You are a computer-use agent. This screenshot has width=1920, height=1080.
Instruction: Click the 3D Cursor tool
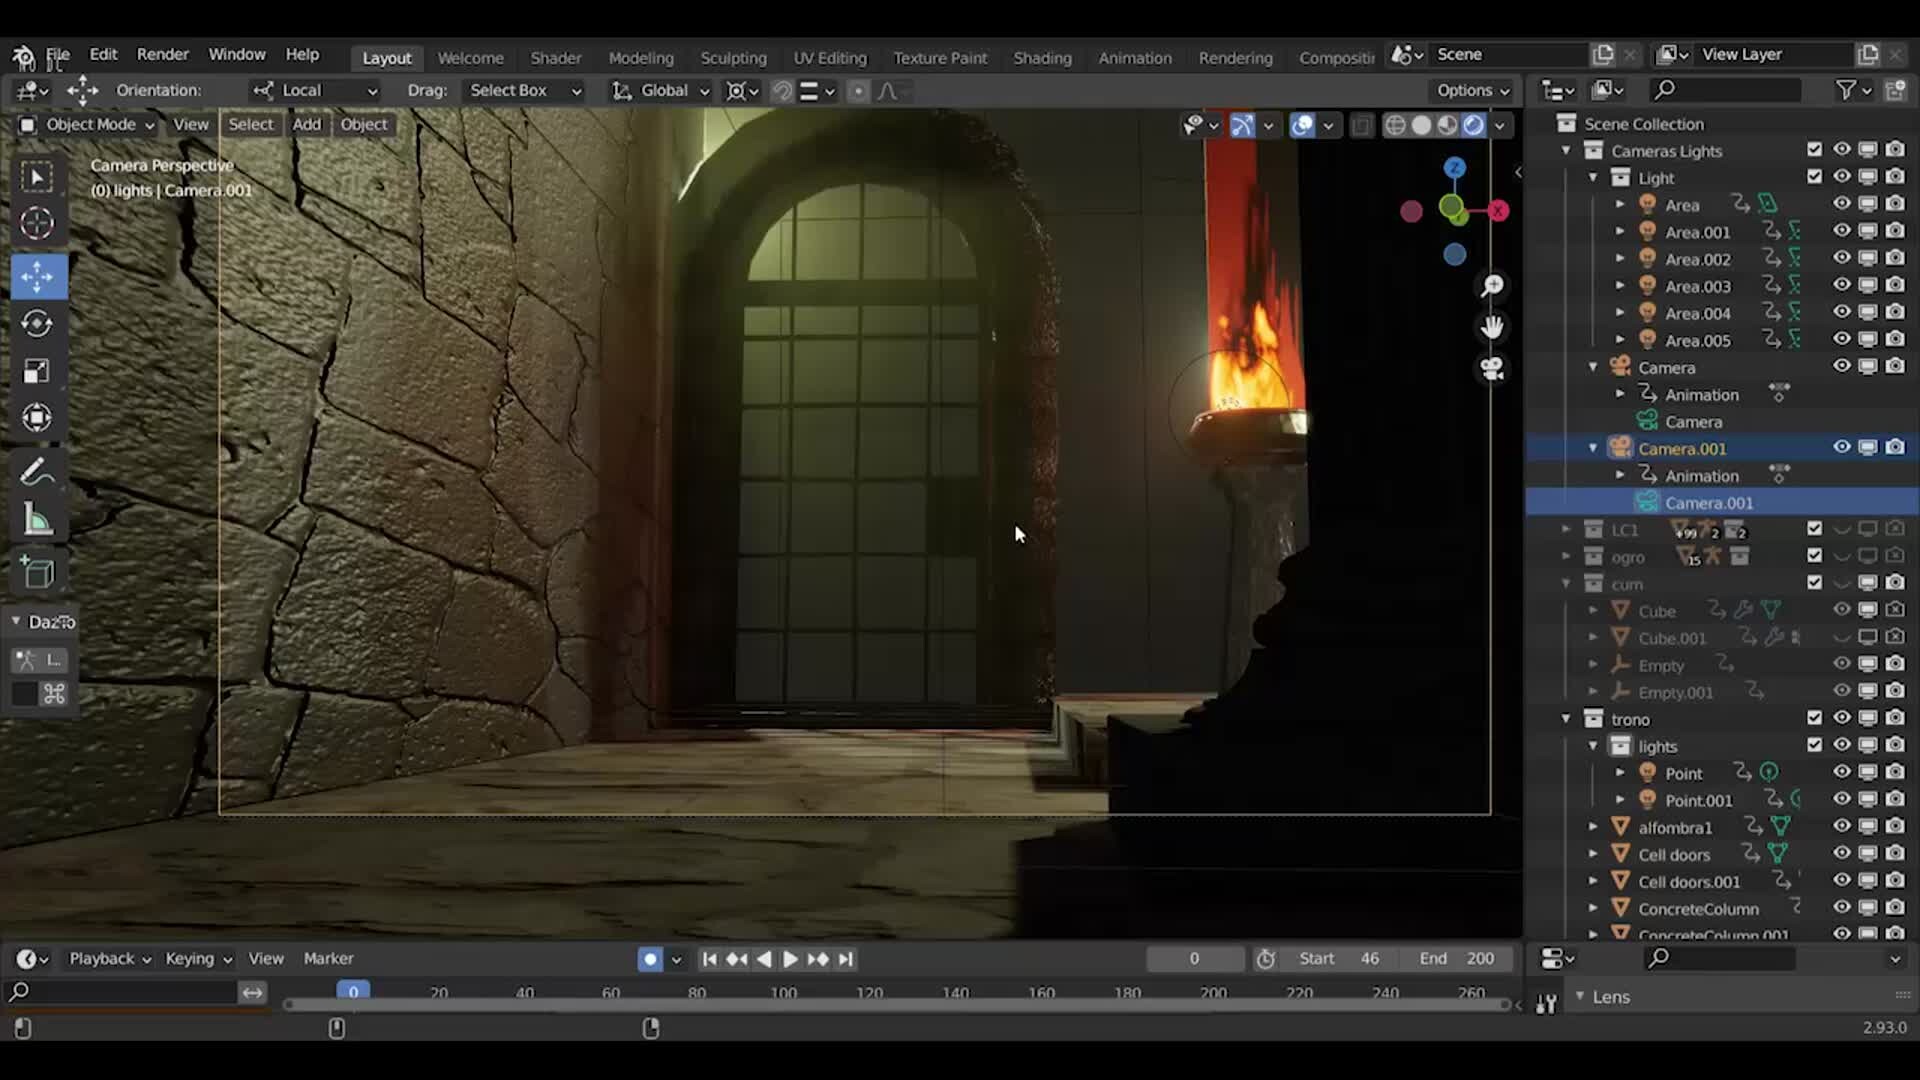(37, 223)
